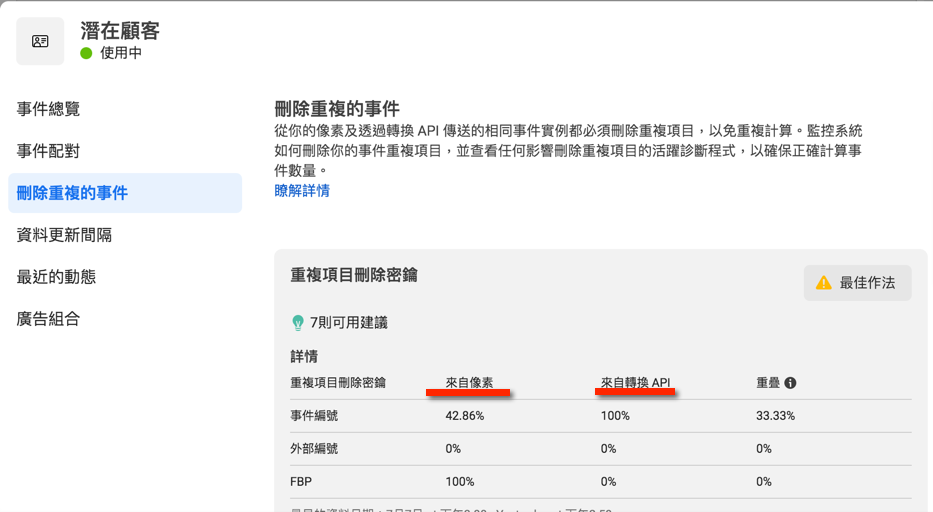Open 事件總覽 in the sidebar
Viewport: 933px width, 512px height.
pyautogui.click(x=48, y=109)
